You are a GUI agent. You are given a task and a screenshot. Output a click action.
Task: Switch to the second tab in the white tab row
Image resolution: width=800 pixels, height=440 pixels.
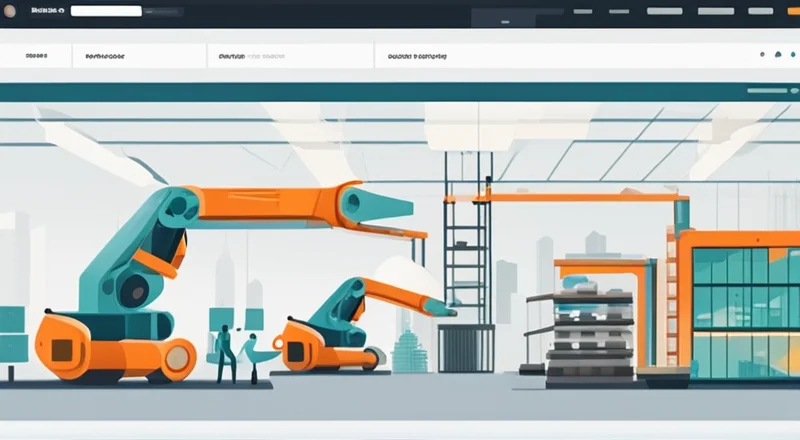click(107, 58)
